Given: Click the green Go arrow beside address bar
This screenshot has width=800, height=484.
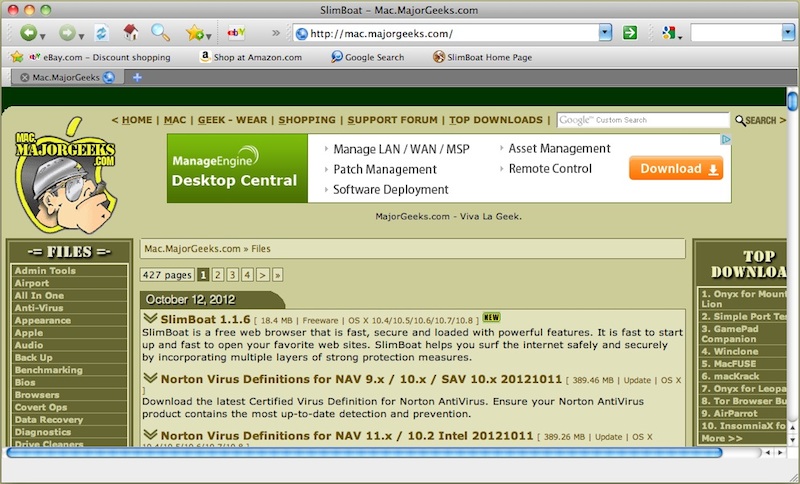Looking at the screenshot, I should coord(630,33).
